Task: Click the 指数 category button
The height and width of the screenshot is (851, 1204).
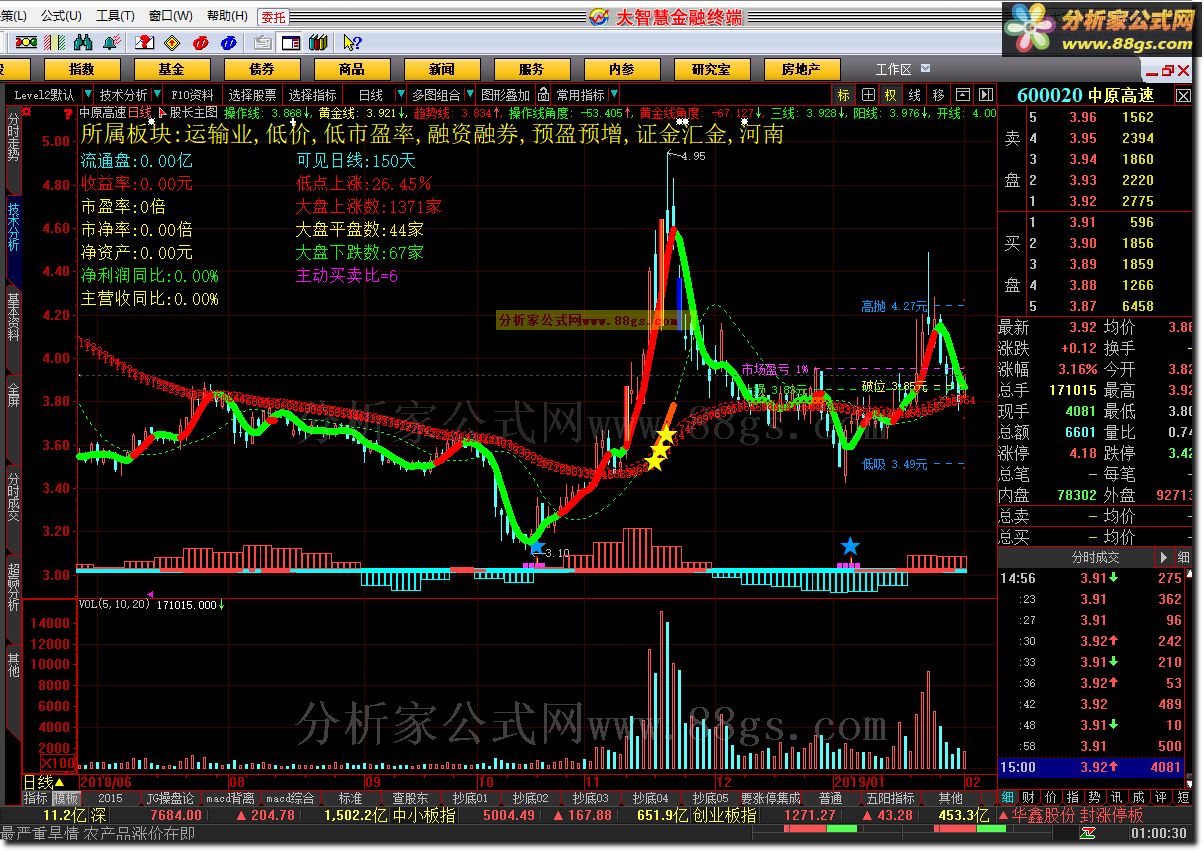Action: click(x=82, y=69)
